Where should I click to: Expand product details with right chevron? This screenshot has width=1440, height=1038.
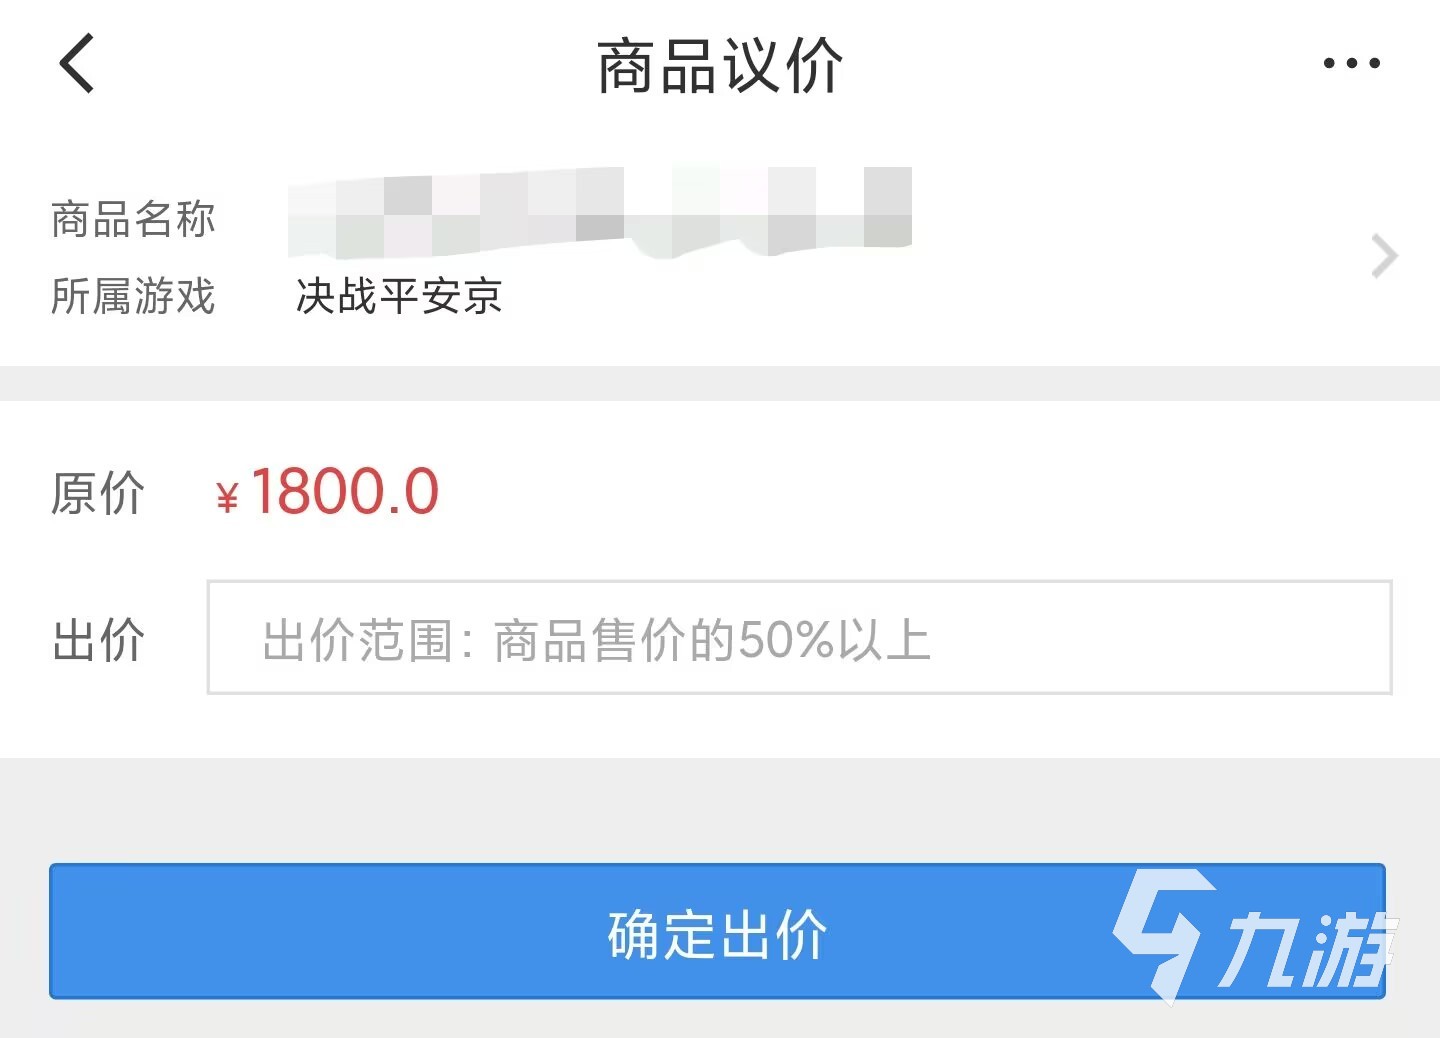(x=1384, y=257)
